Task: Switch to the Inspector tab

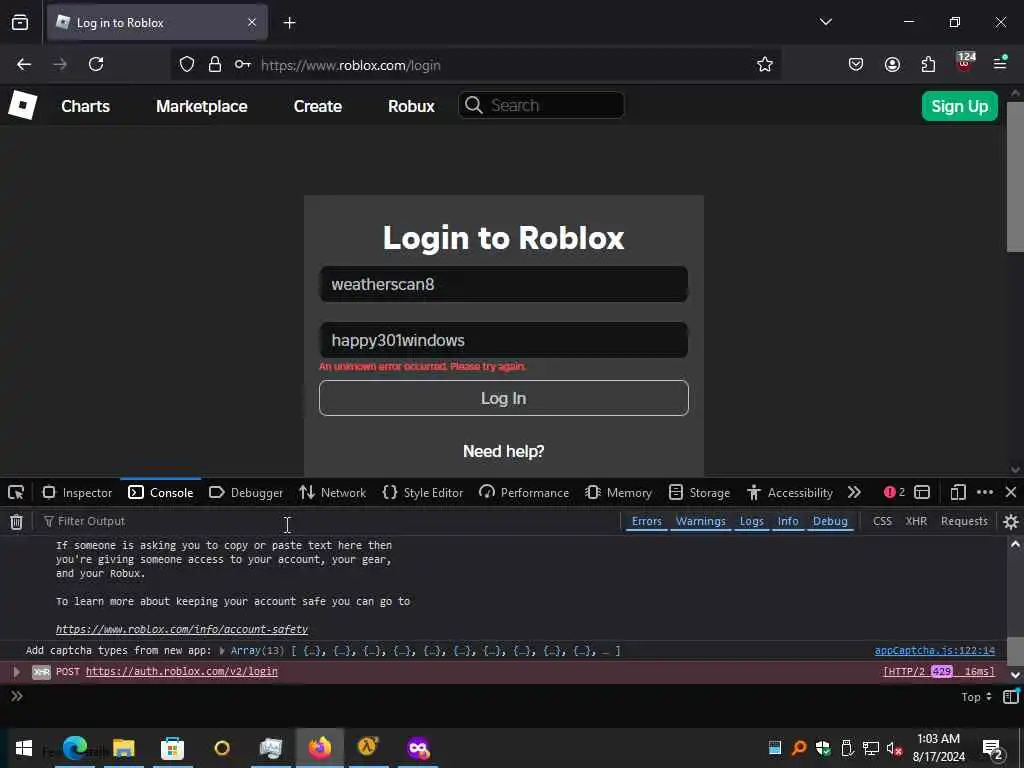Action: coord(77,492)
